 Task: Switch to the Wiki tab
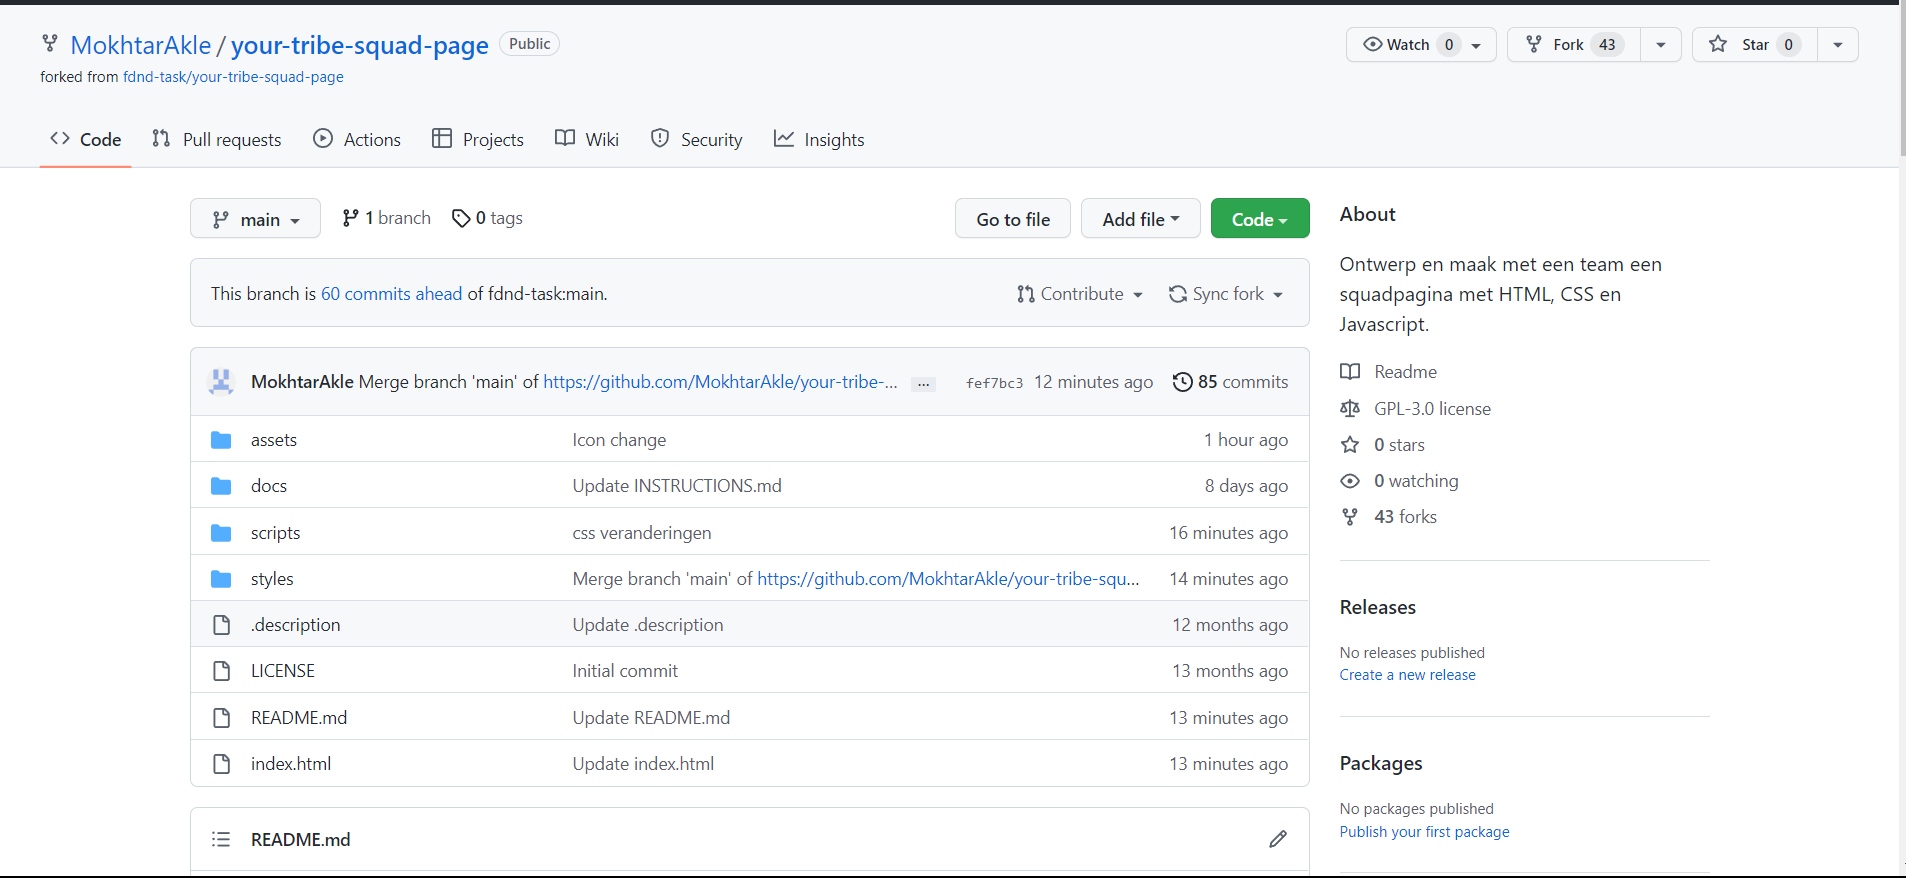[587, 140]
